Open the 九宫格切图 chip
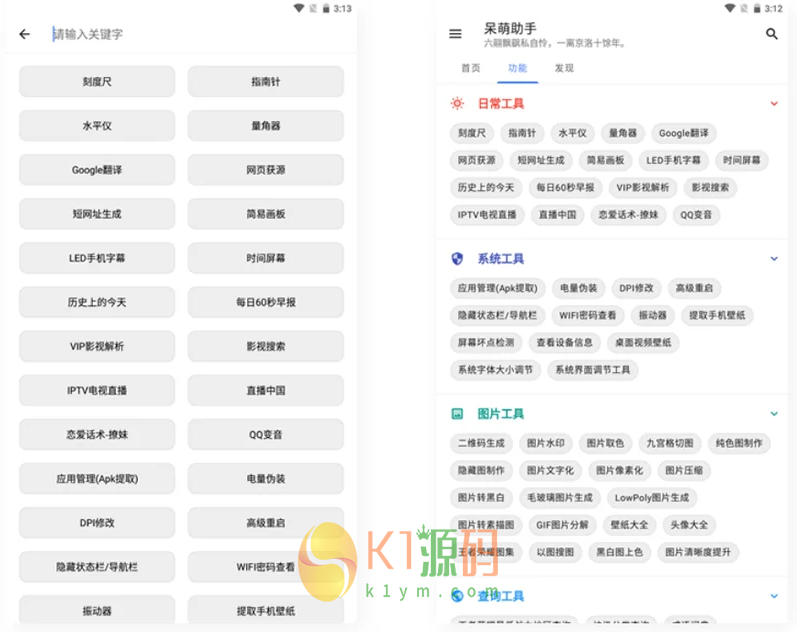The image size is (797, 632). [x=669, y=443]
